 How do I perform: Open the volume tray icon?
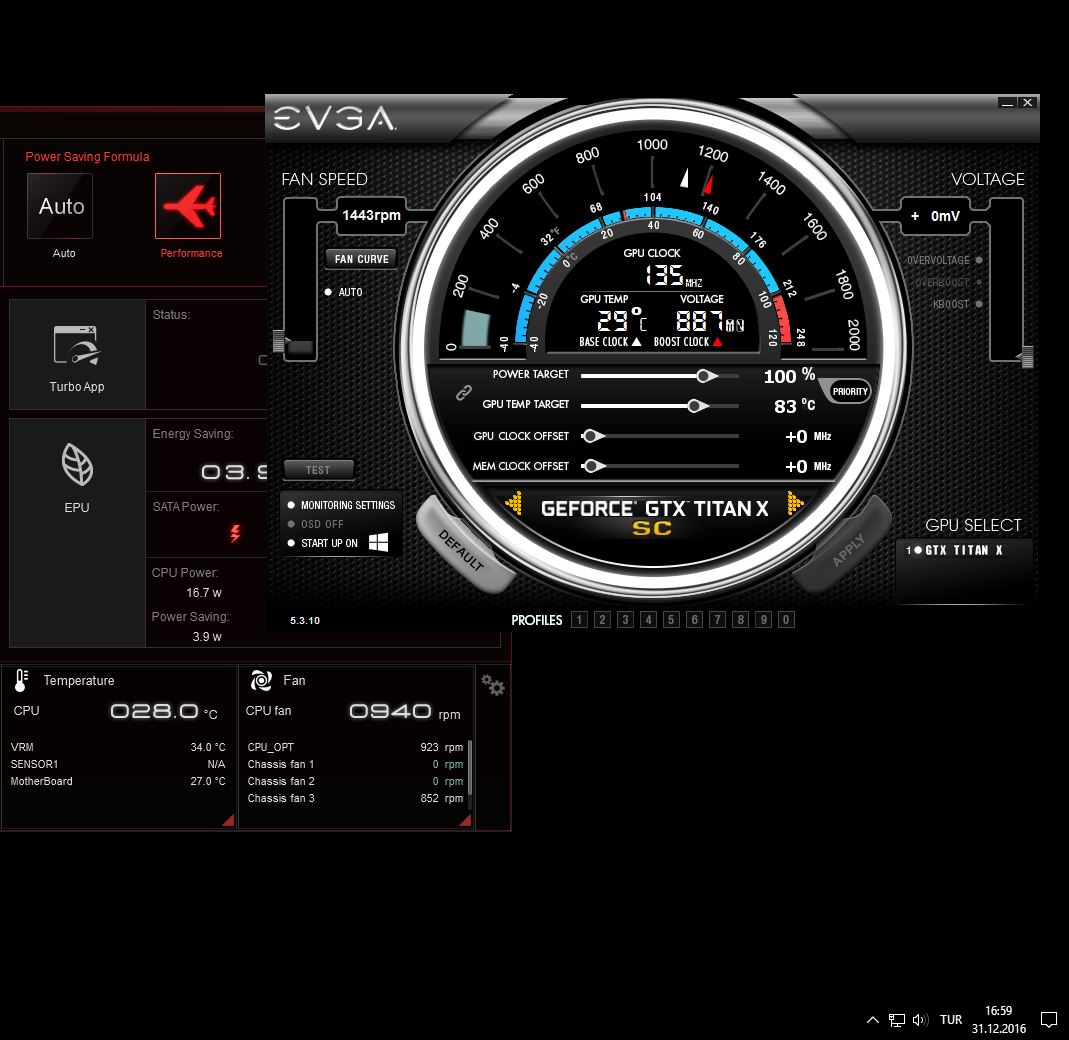click(920, 1020)
